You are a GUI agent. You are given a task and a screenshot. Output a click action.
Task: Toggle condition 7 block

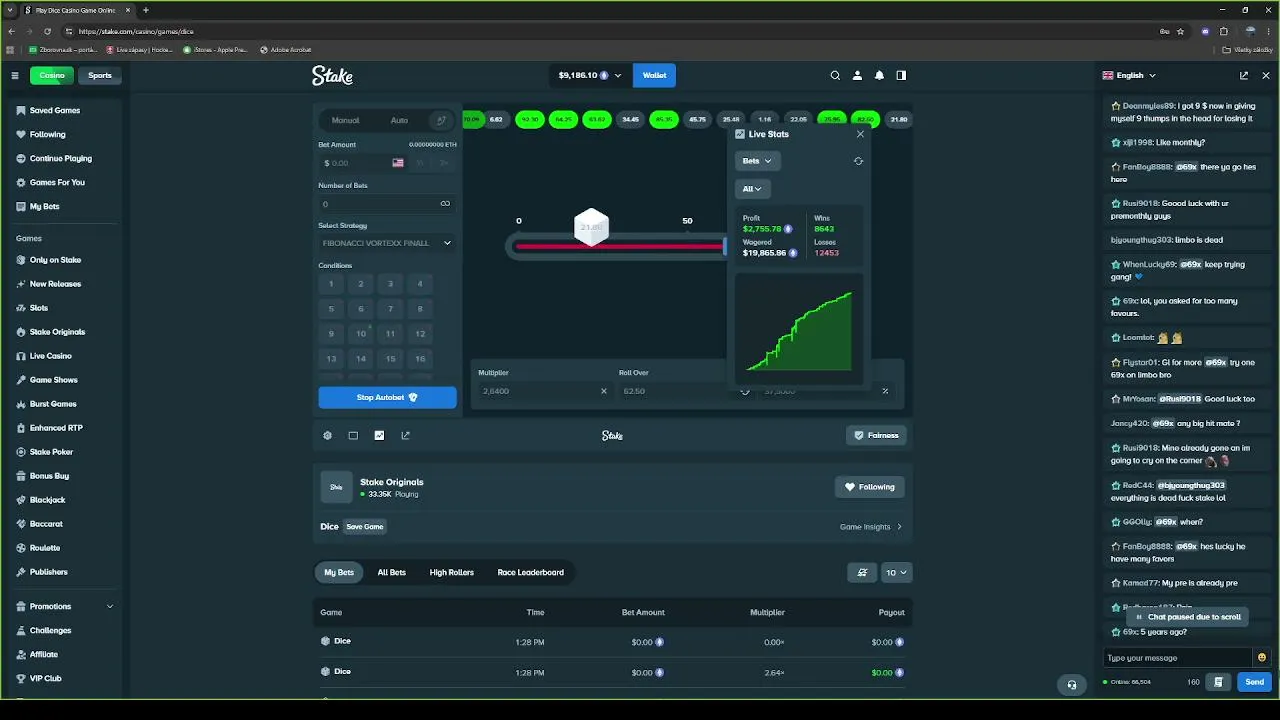click(390, 309)
